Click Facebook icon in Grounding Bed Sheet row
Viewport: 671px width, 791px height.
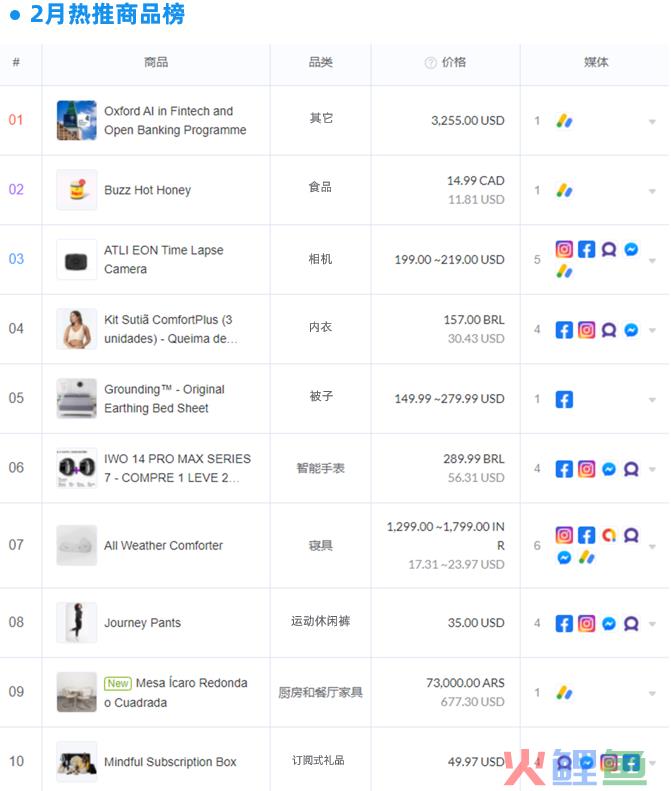[x=564, y=400]
